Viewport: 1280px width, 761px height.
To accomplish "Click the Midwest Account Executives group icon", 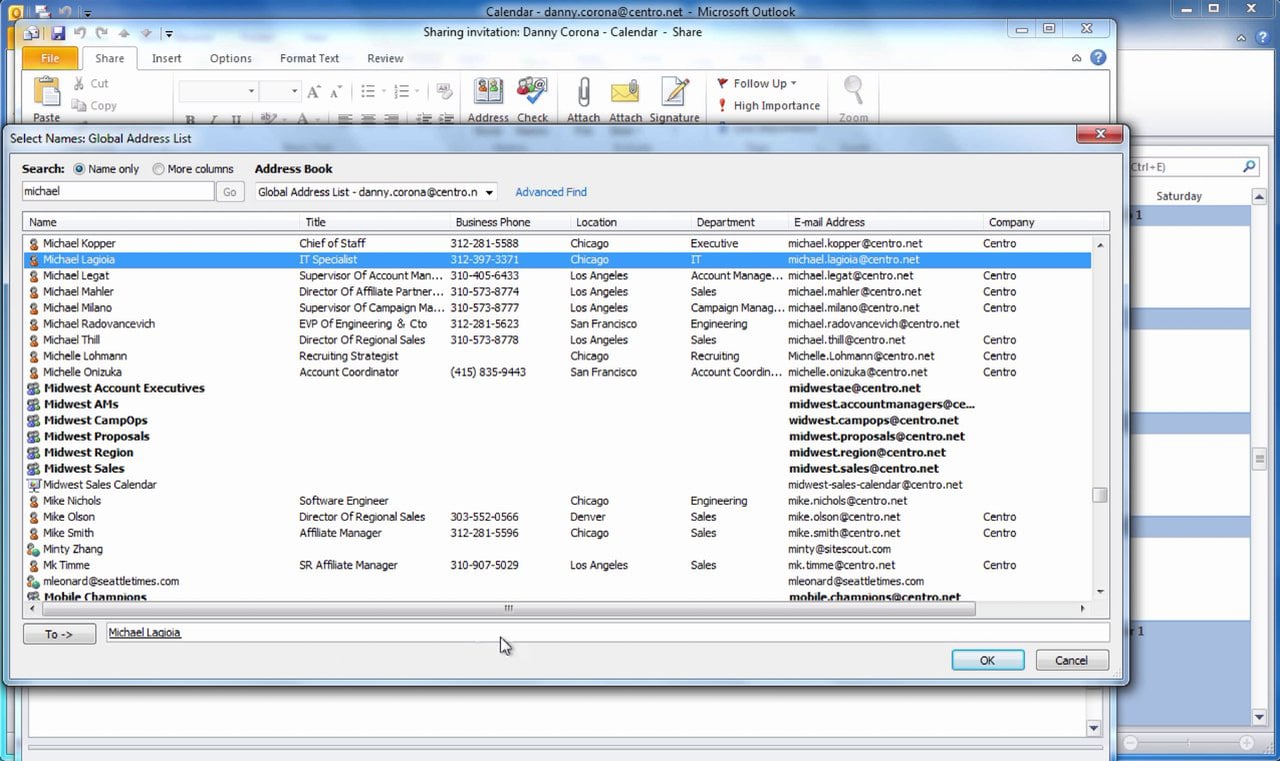I will click(x=34, y=389).
